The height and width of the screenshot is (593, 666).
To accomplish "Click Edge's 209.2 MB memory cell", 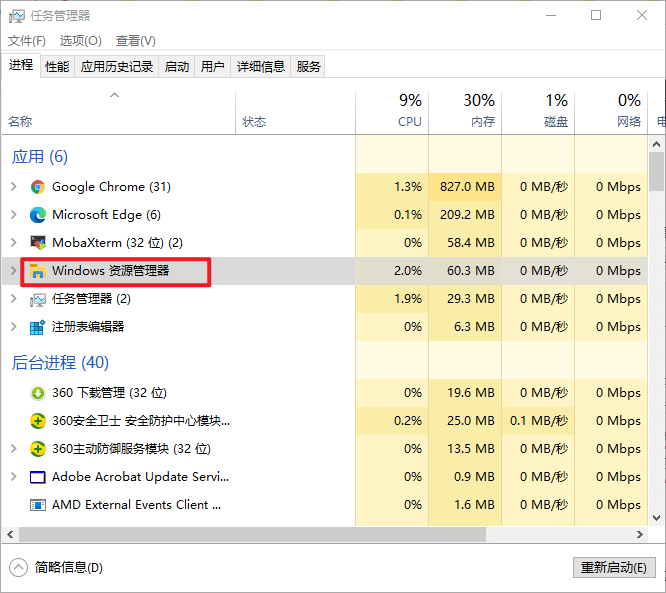I will (465, 215).
